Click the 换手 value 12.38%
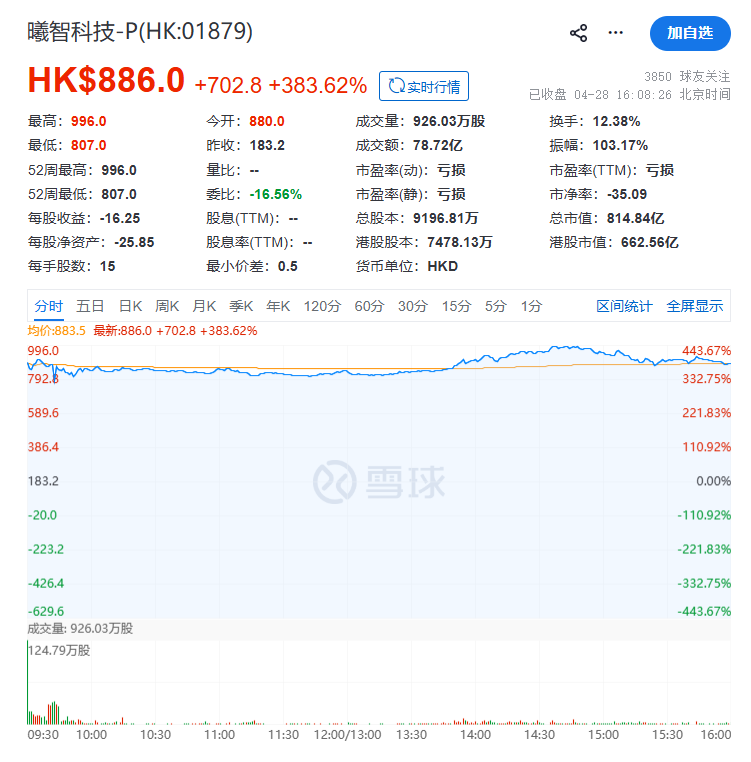 pyautogui.click(x=616, y=121)
